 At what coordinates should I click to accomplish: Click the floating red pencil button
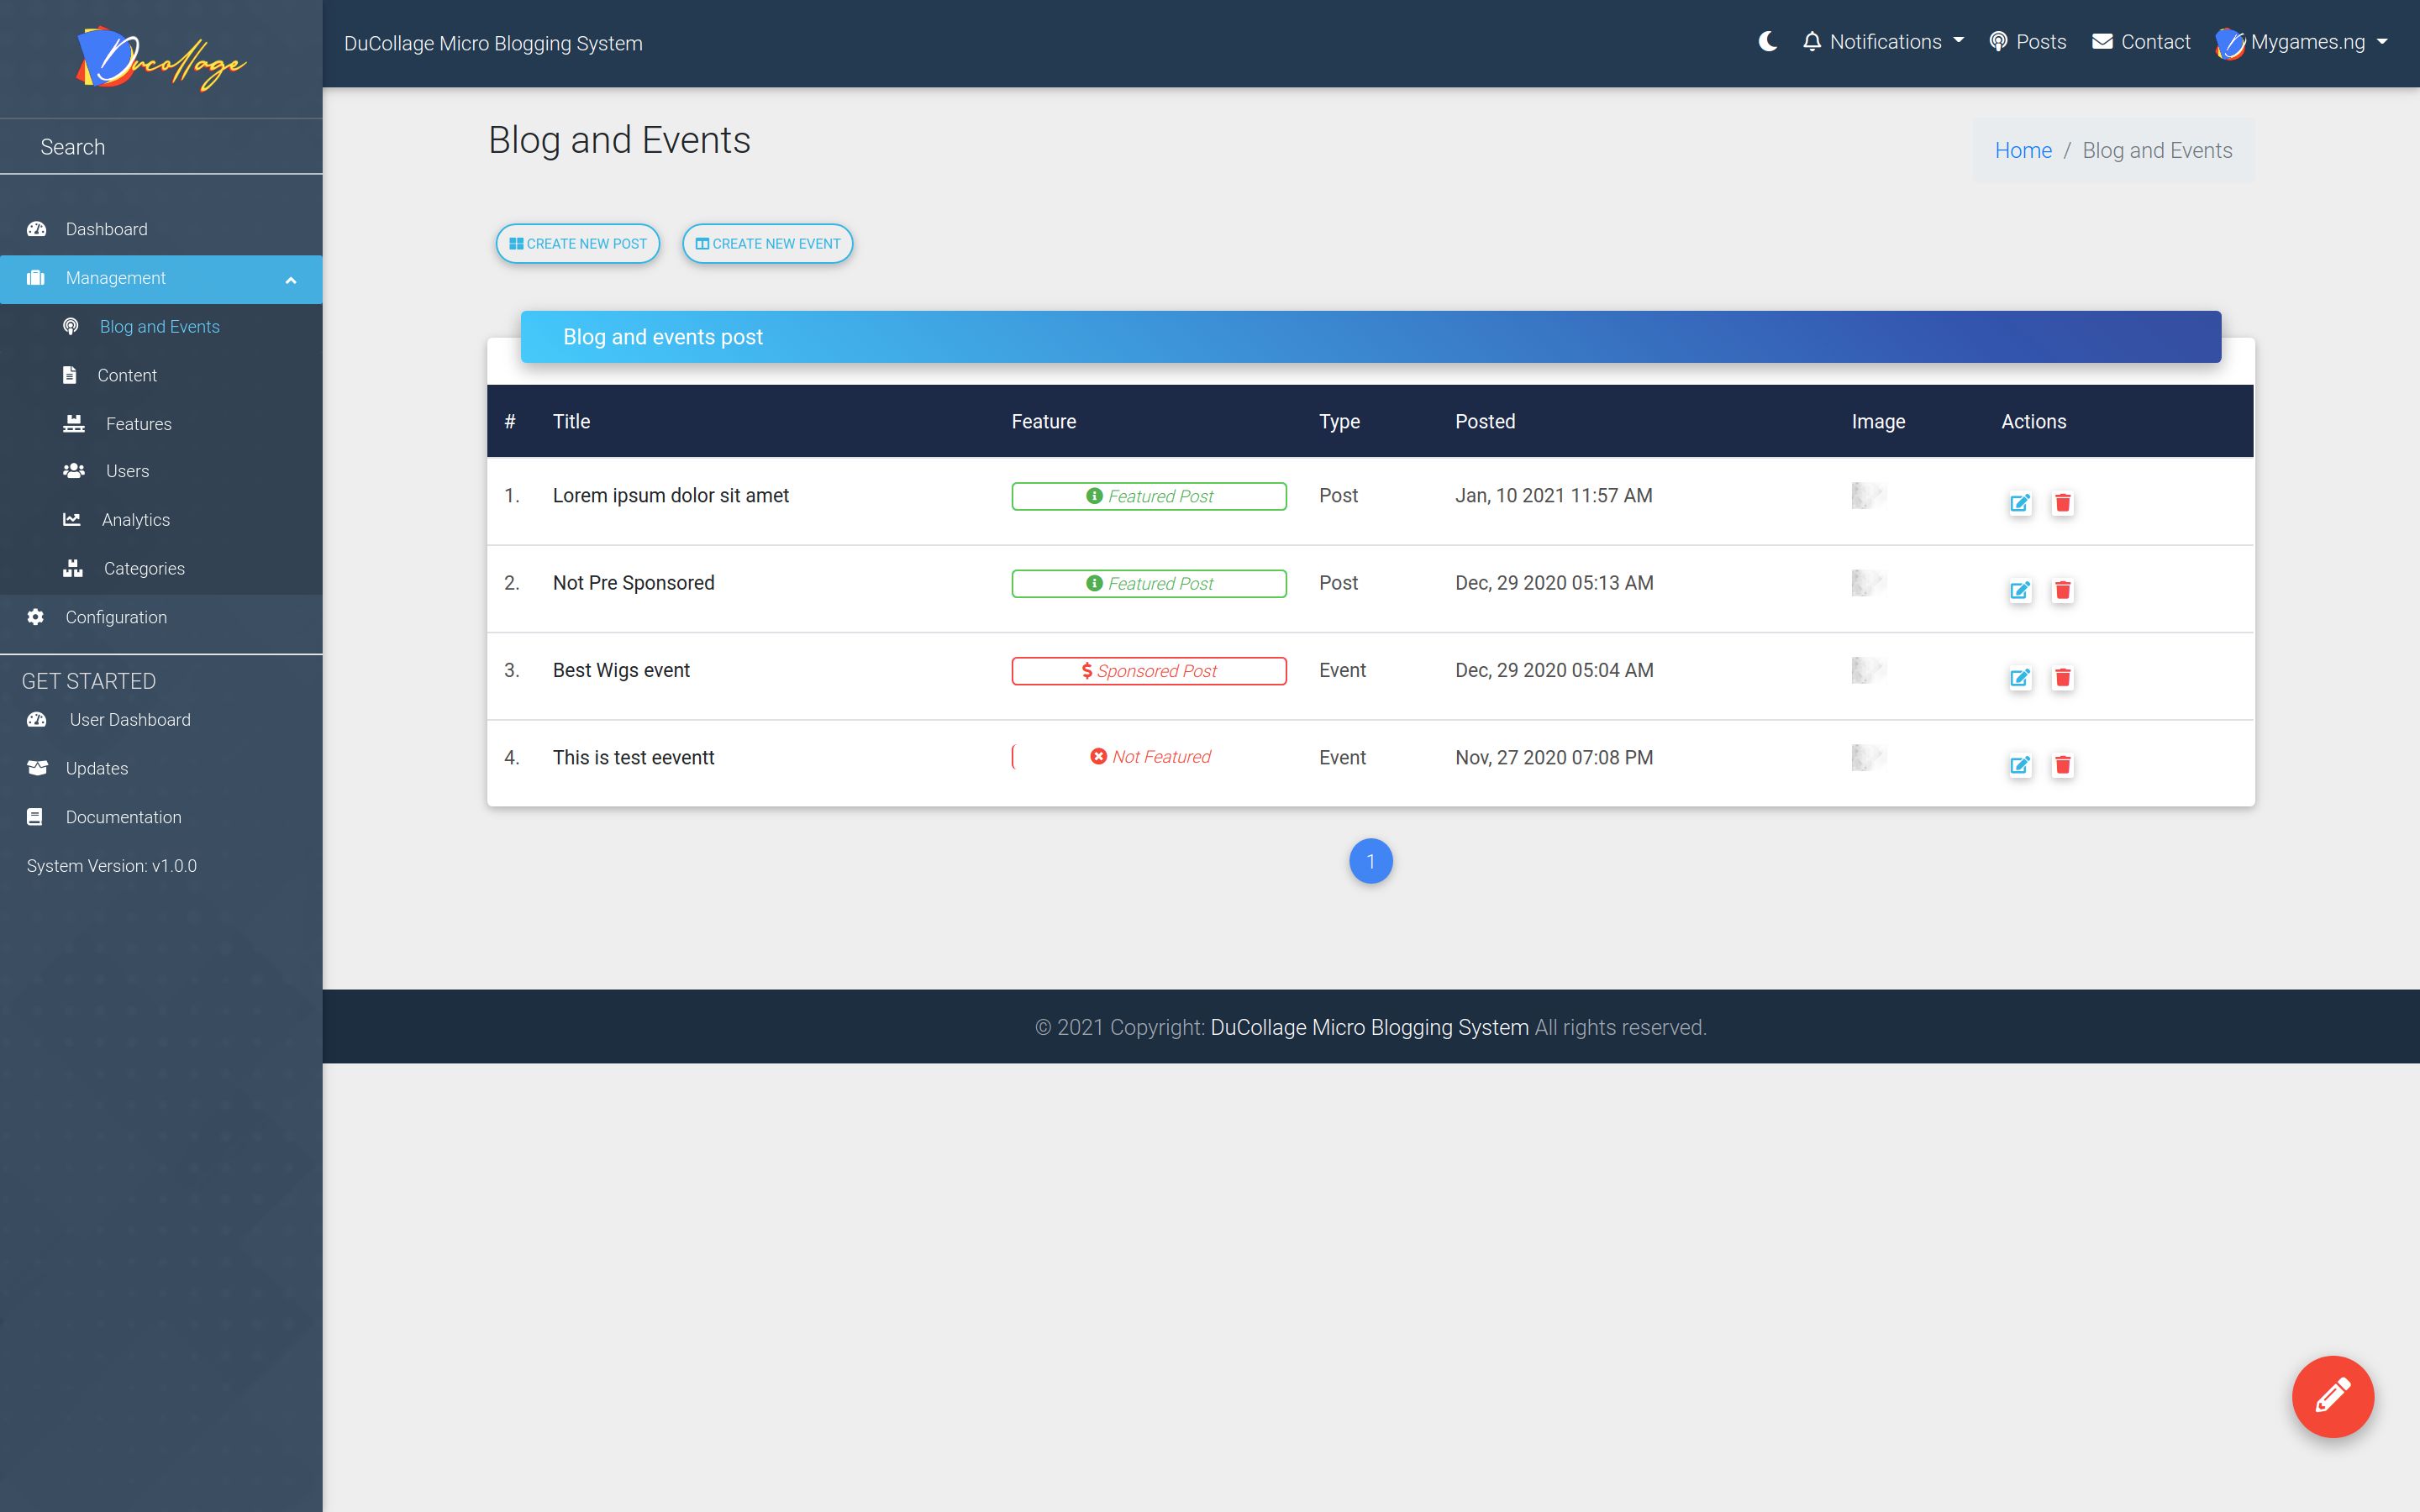pyautogui.click(x=2332, y=1396)
